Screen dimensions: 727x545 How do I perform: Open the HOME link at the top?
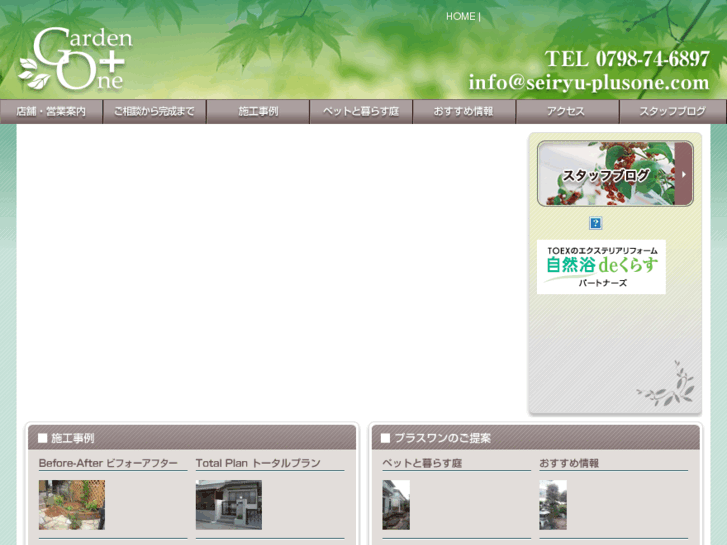pyautogui.click(x=460, y=17)
